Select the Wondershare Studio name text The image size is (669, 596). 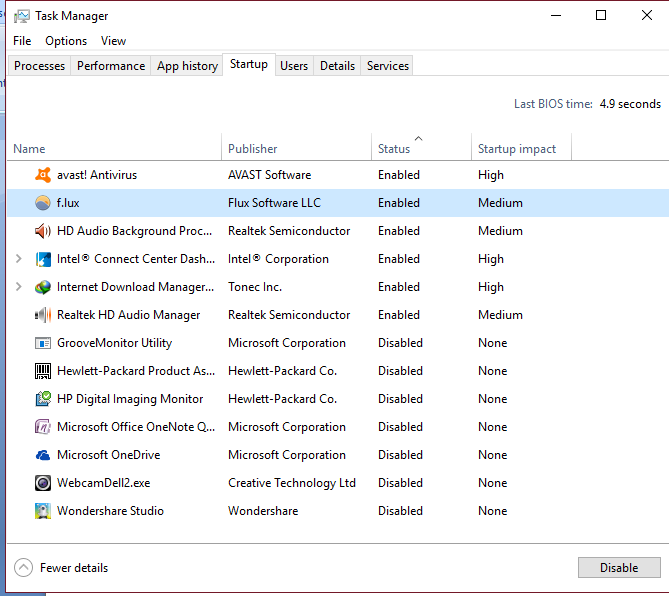tap(111, 511)
